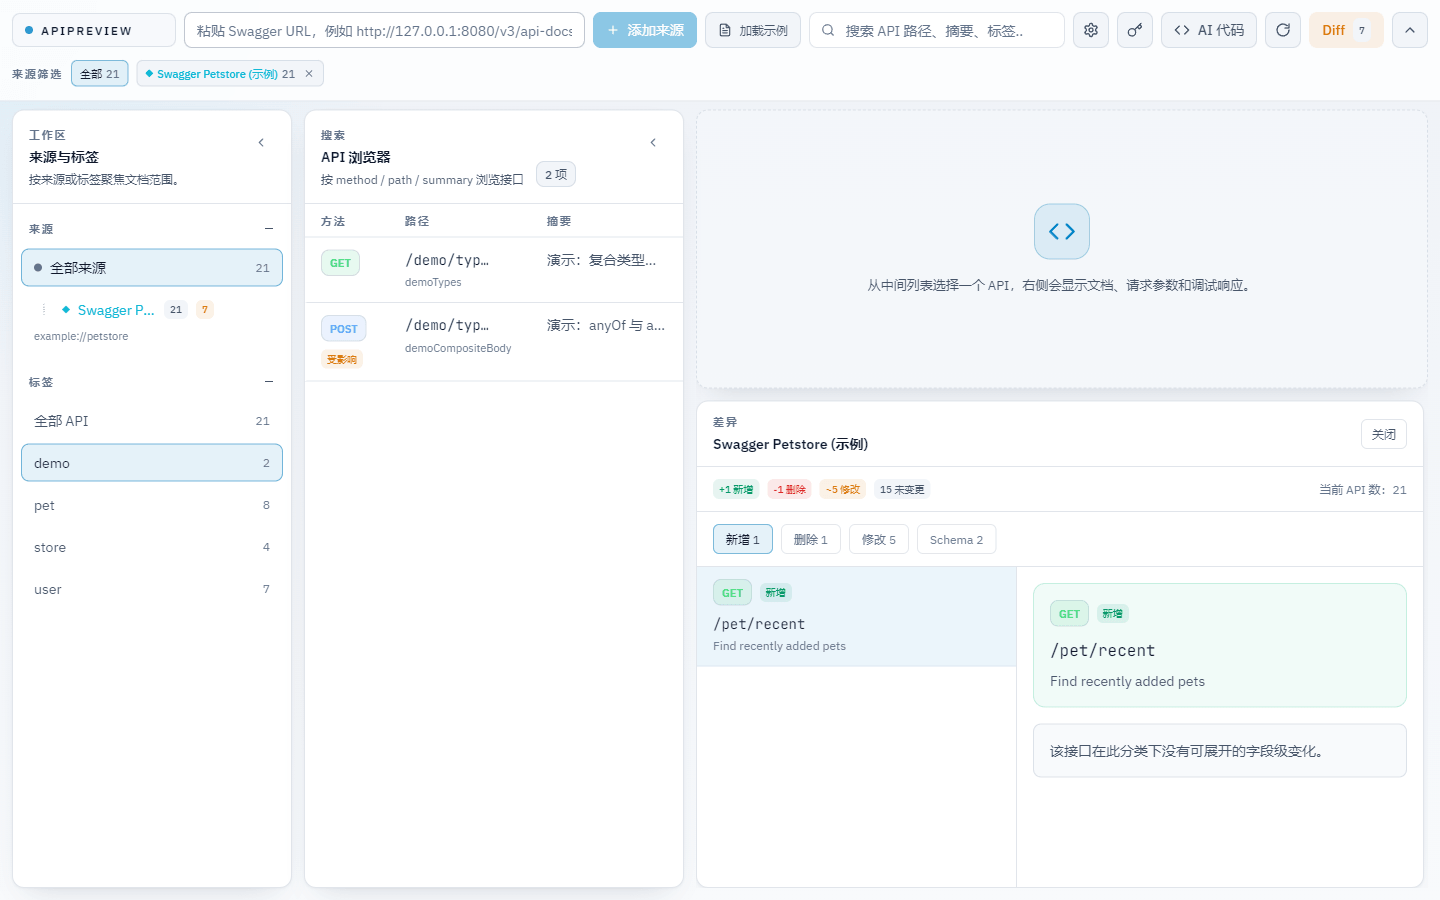
Task: Collapse the API 浏览器 panel chevron
Action: coord(653,143)
